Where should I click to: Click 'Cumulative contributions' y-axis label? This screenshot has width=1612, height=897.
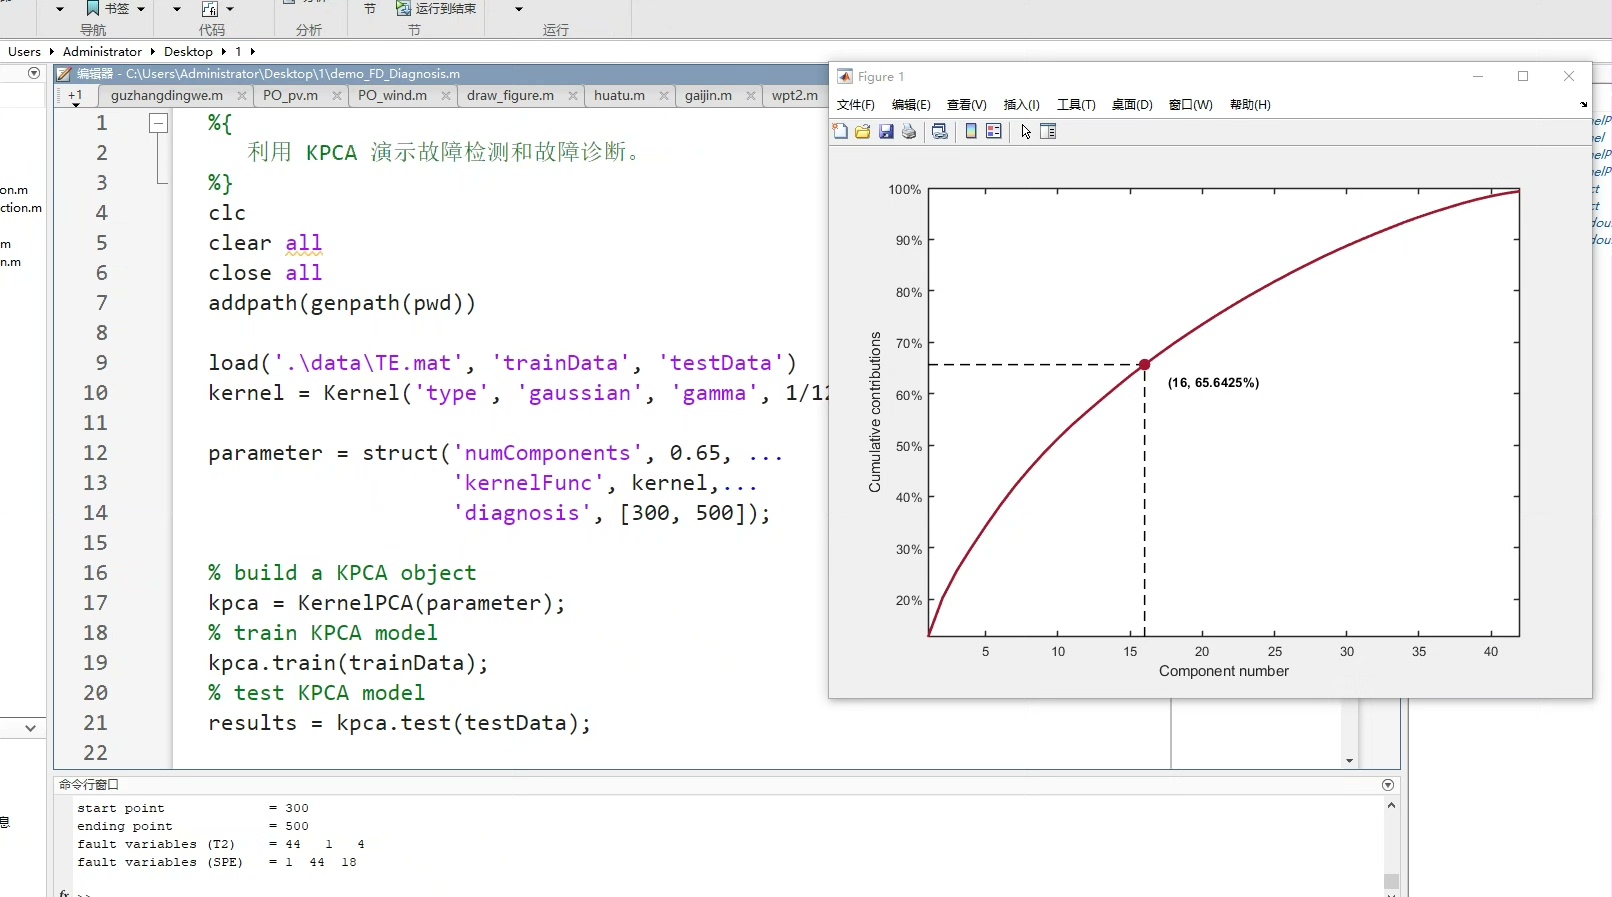click(x=875, y=412)
